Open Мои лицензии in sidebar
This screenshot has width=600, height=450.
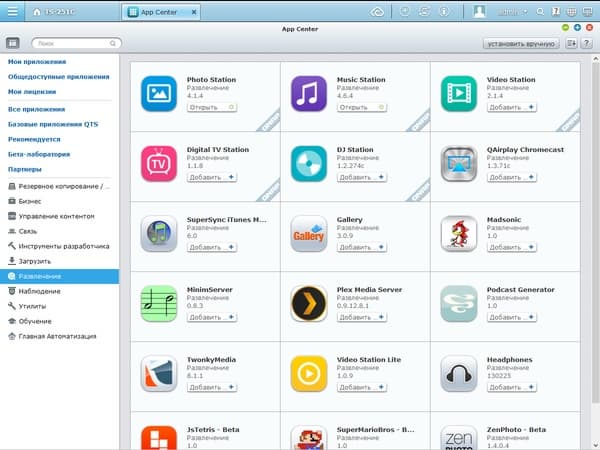pyautogui.click(x=32, y=91)
